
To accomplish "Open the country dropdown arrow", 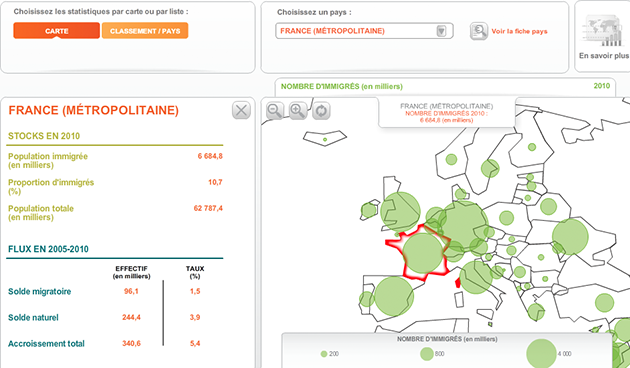I will pos(441,31).
